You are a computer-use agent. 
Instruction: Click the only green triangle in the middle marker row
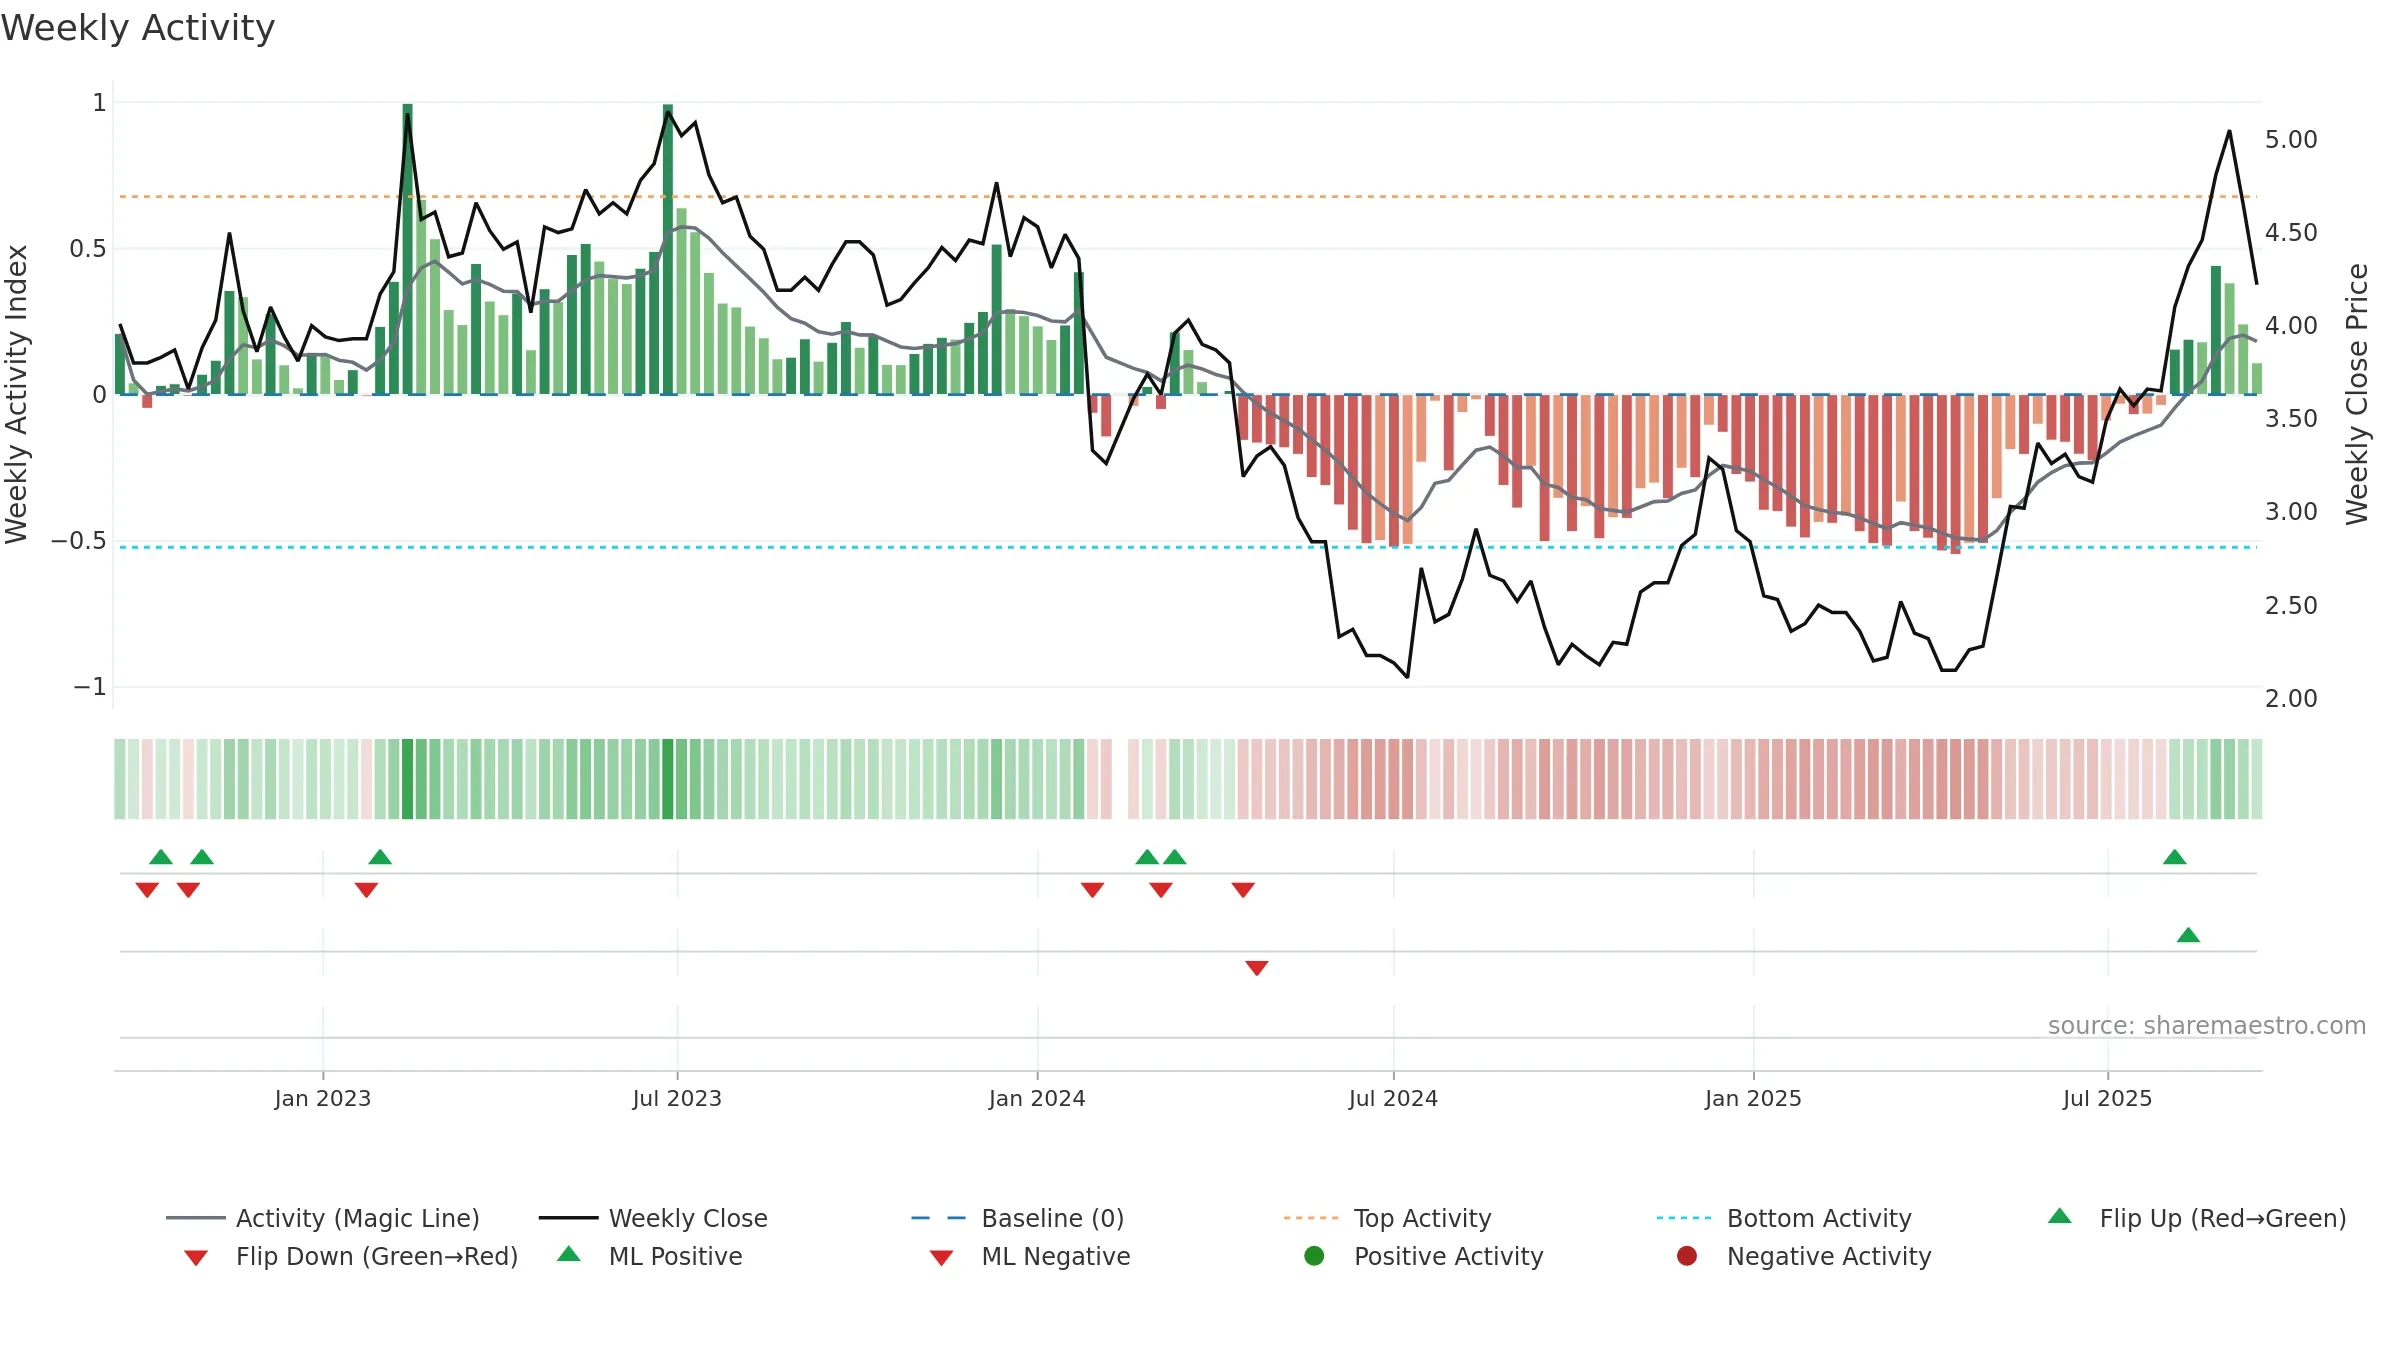tap(2188, 935)
